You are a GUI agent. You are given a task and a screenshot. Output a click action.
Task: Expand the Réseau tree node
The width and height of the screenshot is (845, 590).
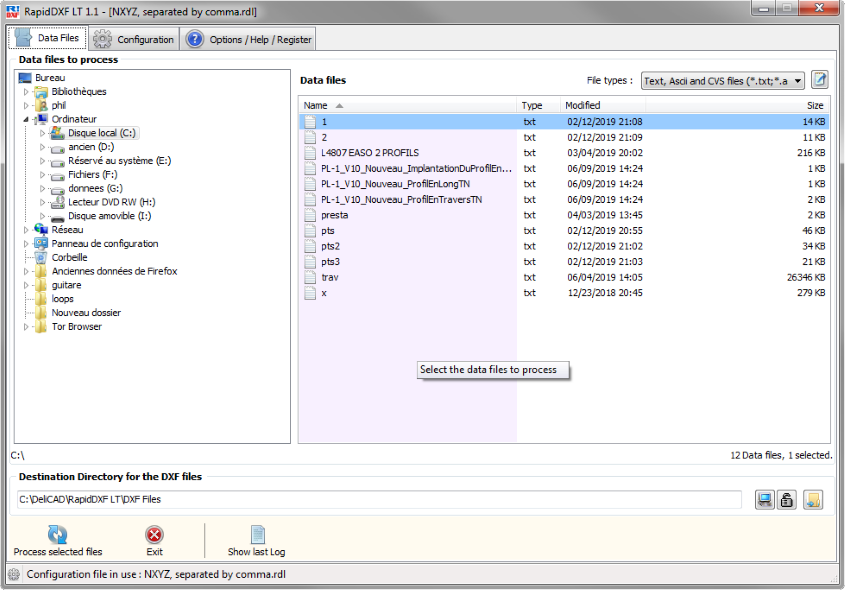click(x=26, y=230)
